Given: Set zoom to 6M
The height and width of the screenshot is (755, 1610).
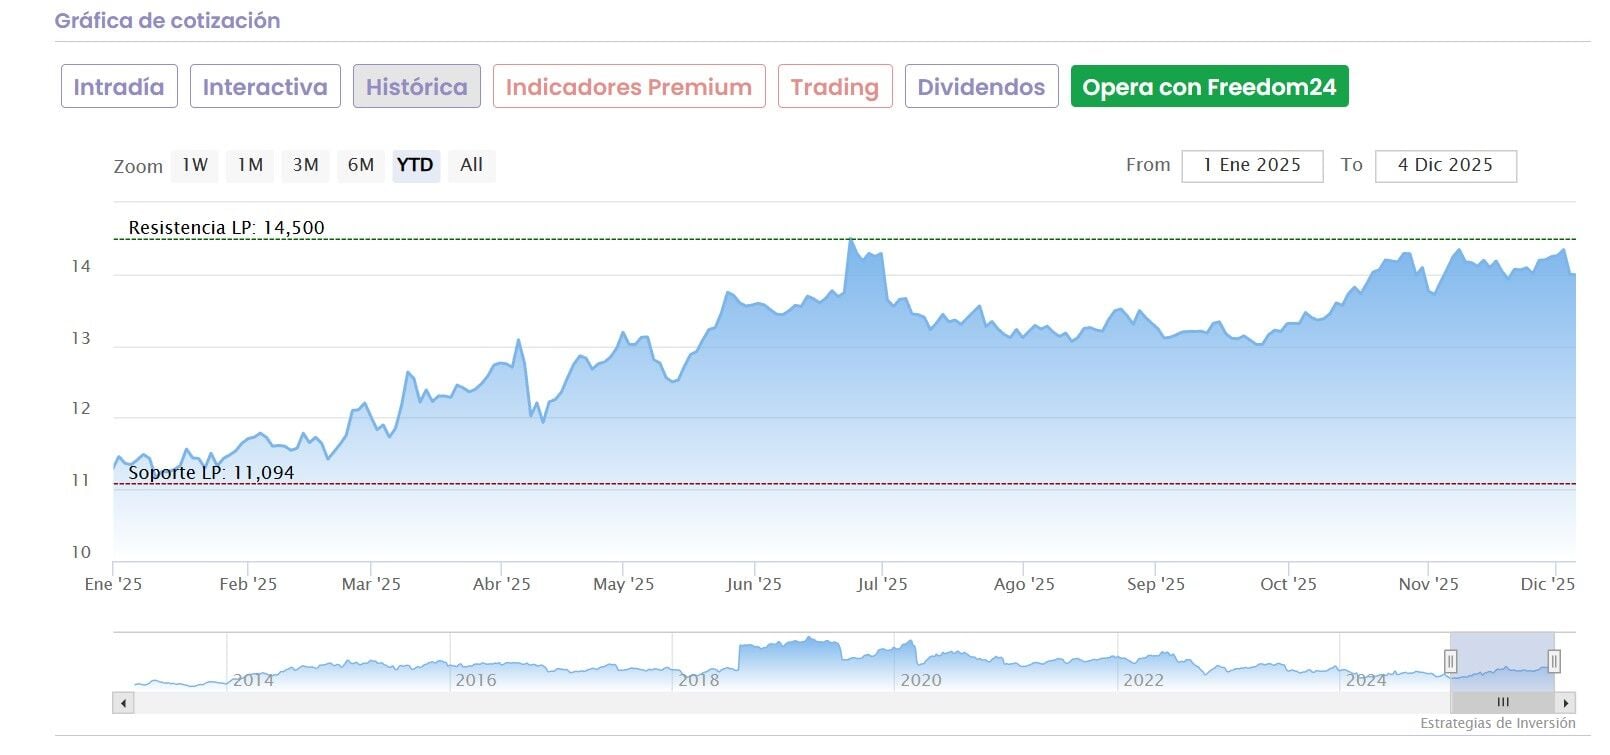Looking at the screenshot, I should pos(361,165).
